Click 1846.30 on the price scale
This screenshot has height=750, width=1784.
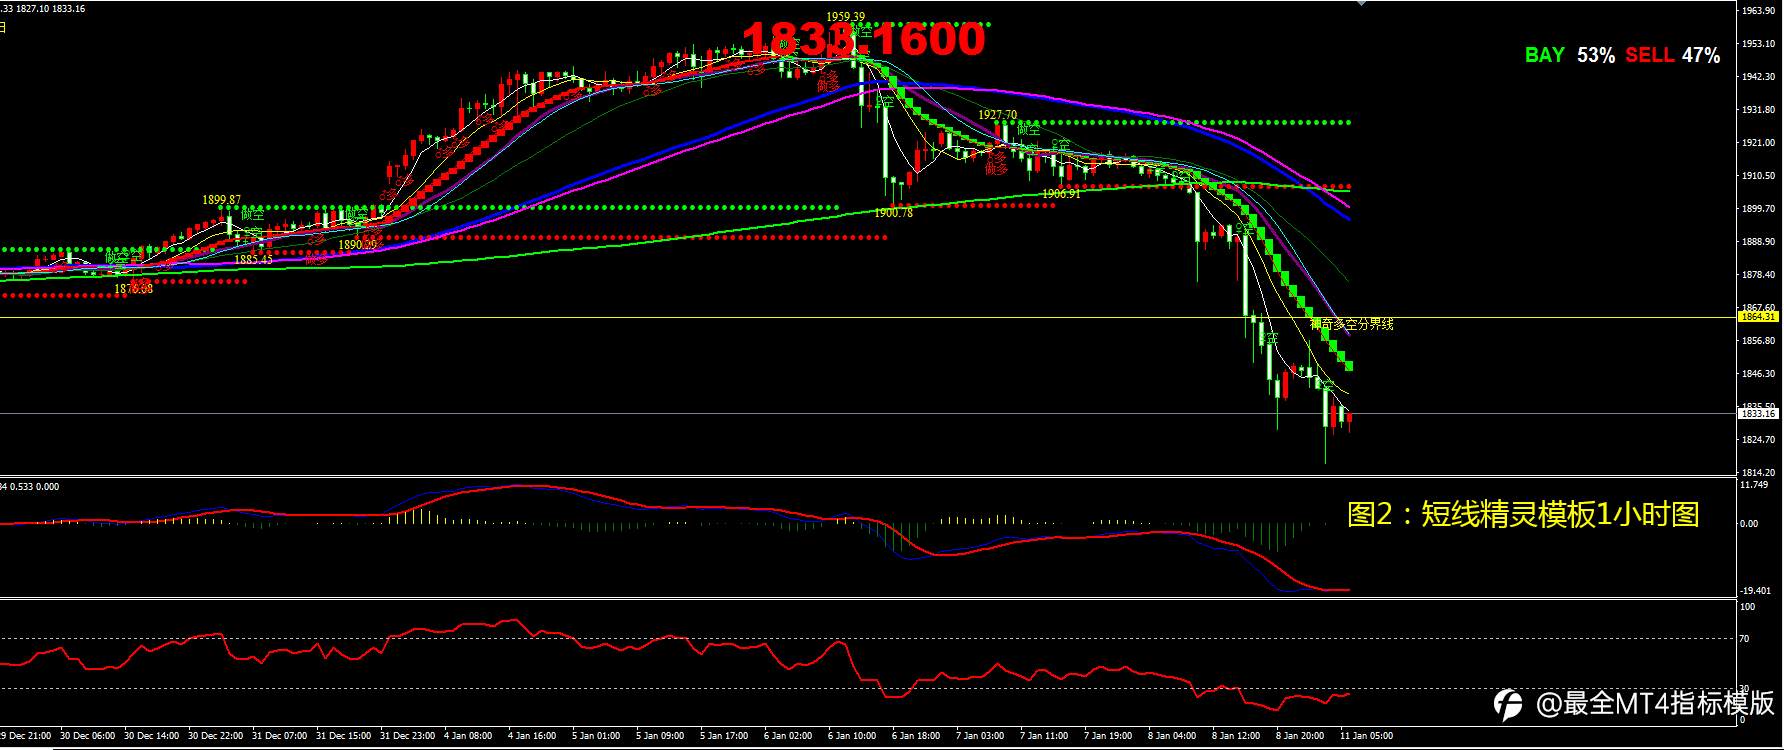[1758, 374]
